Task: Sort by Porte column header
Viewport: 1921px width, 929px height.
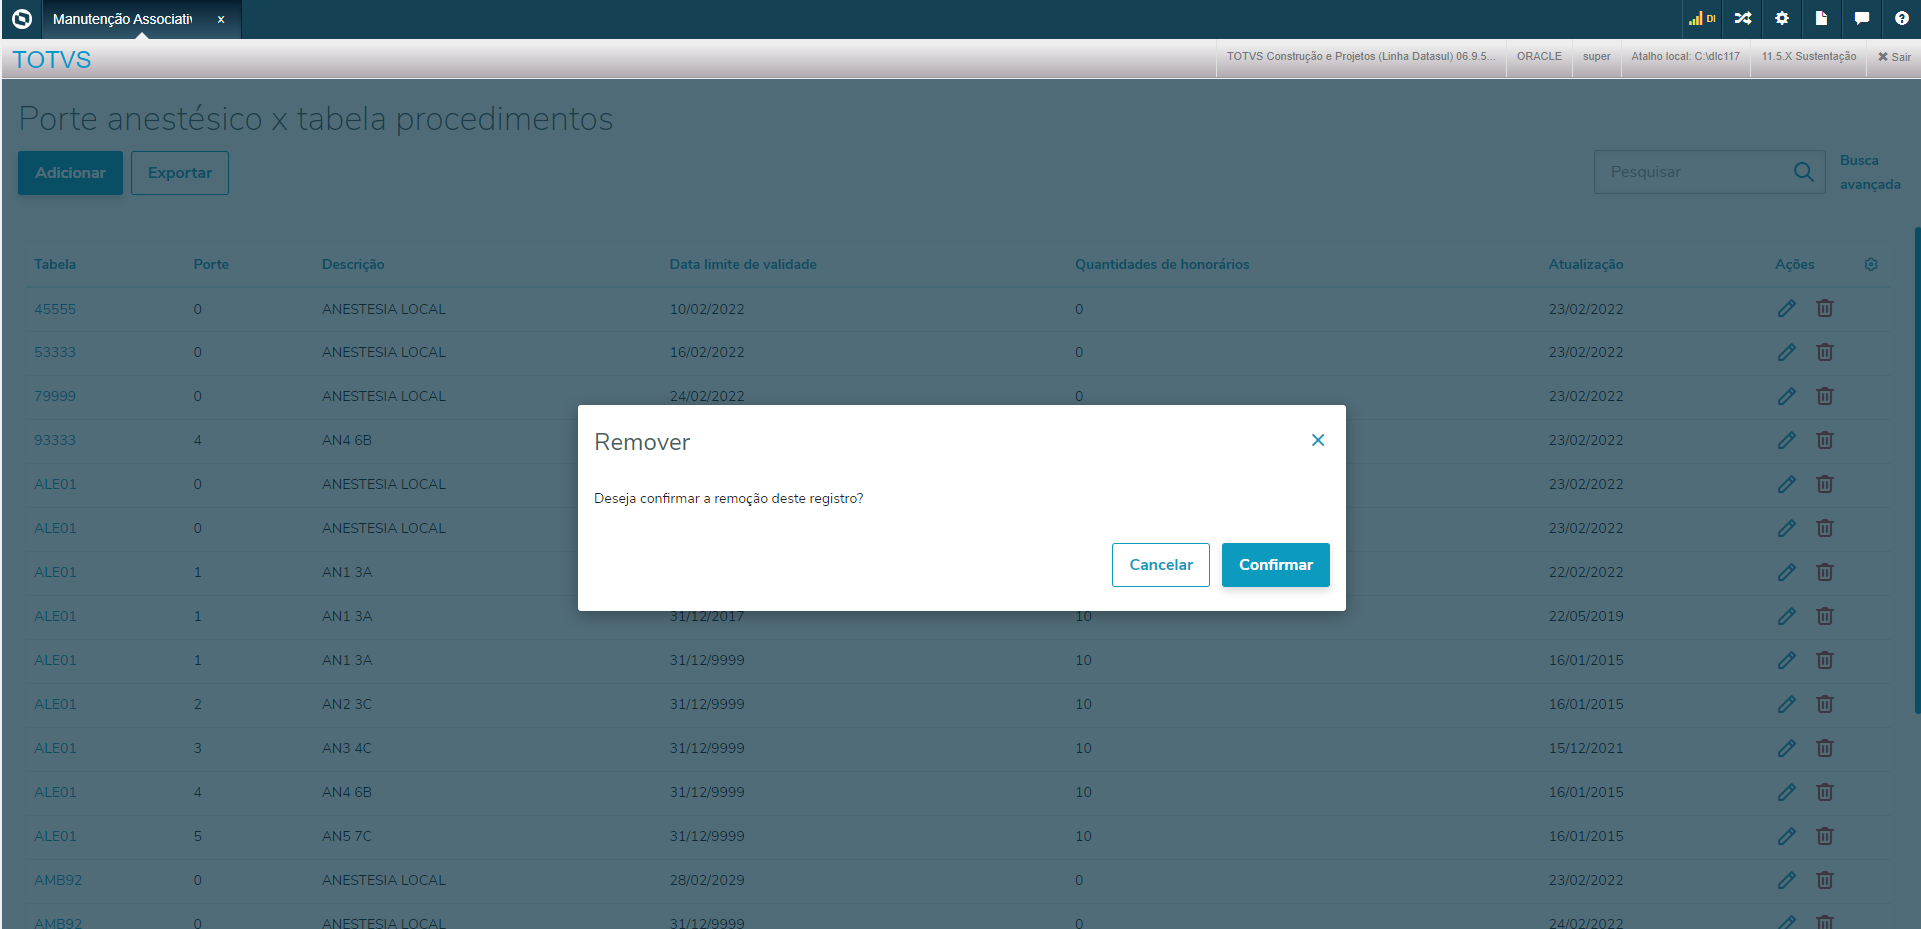Action: pos(211,264)
